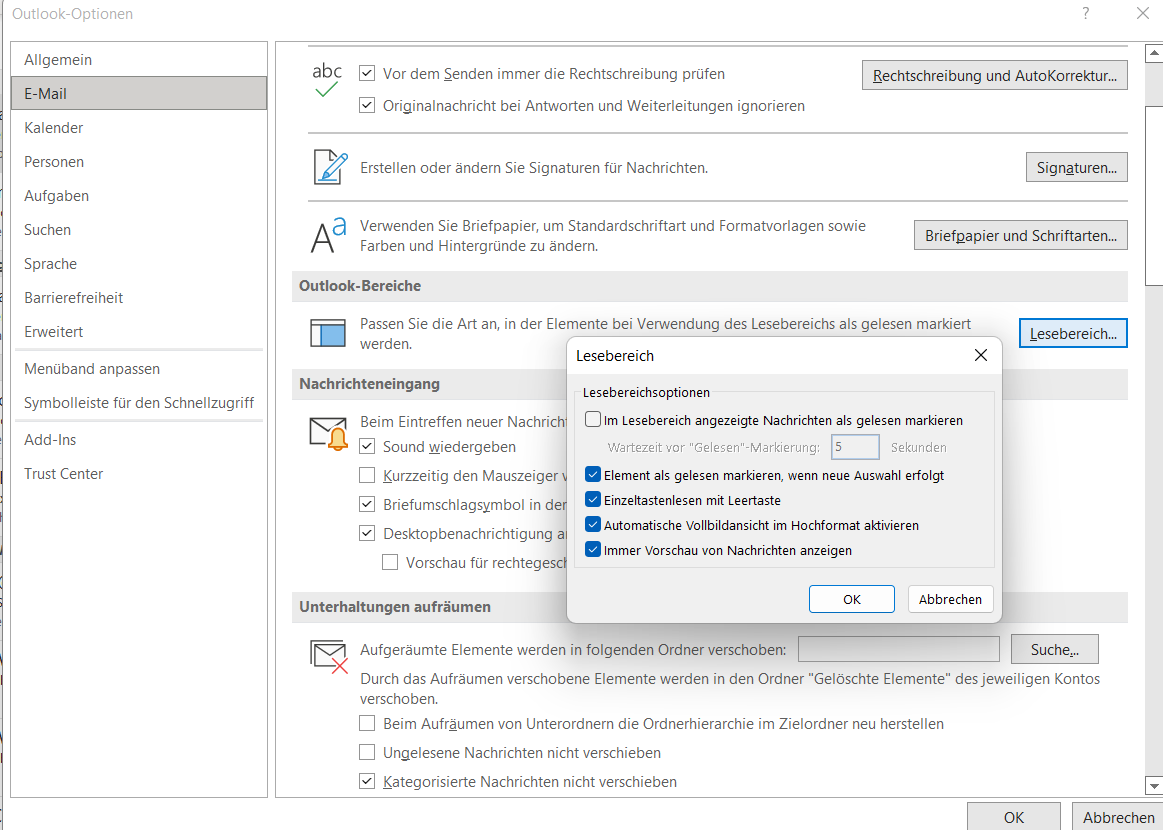Click the help question mark icon
Viewport: 1163px width, 830px height.
click(x=1085, y=13)
